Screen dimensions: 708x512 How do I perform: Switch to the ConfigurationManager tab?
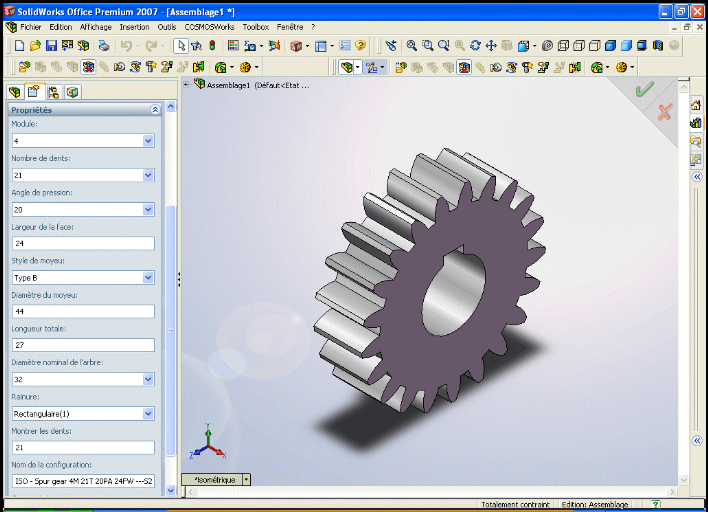coord(53,92)
